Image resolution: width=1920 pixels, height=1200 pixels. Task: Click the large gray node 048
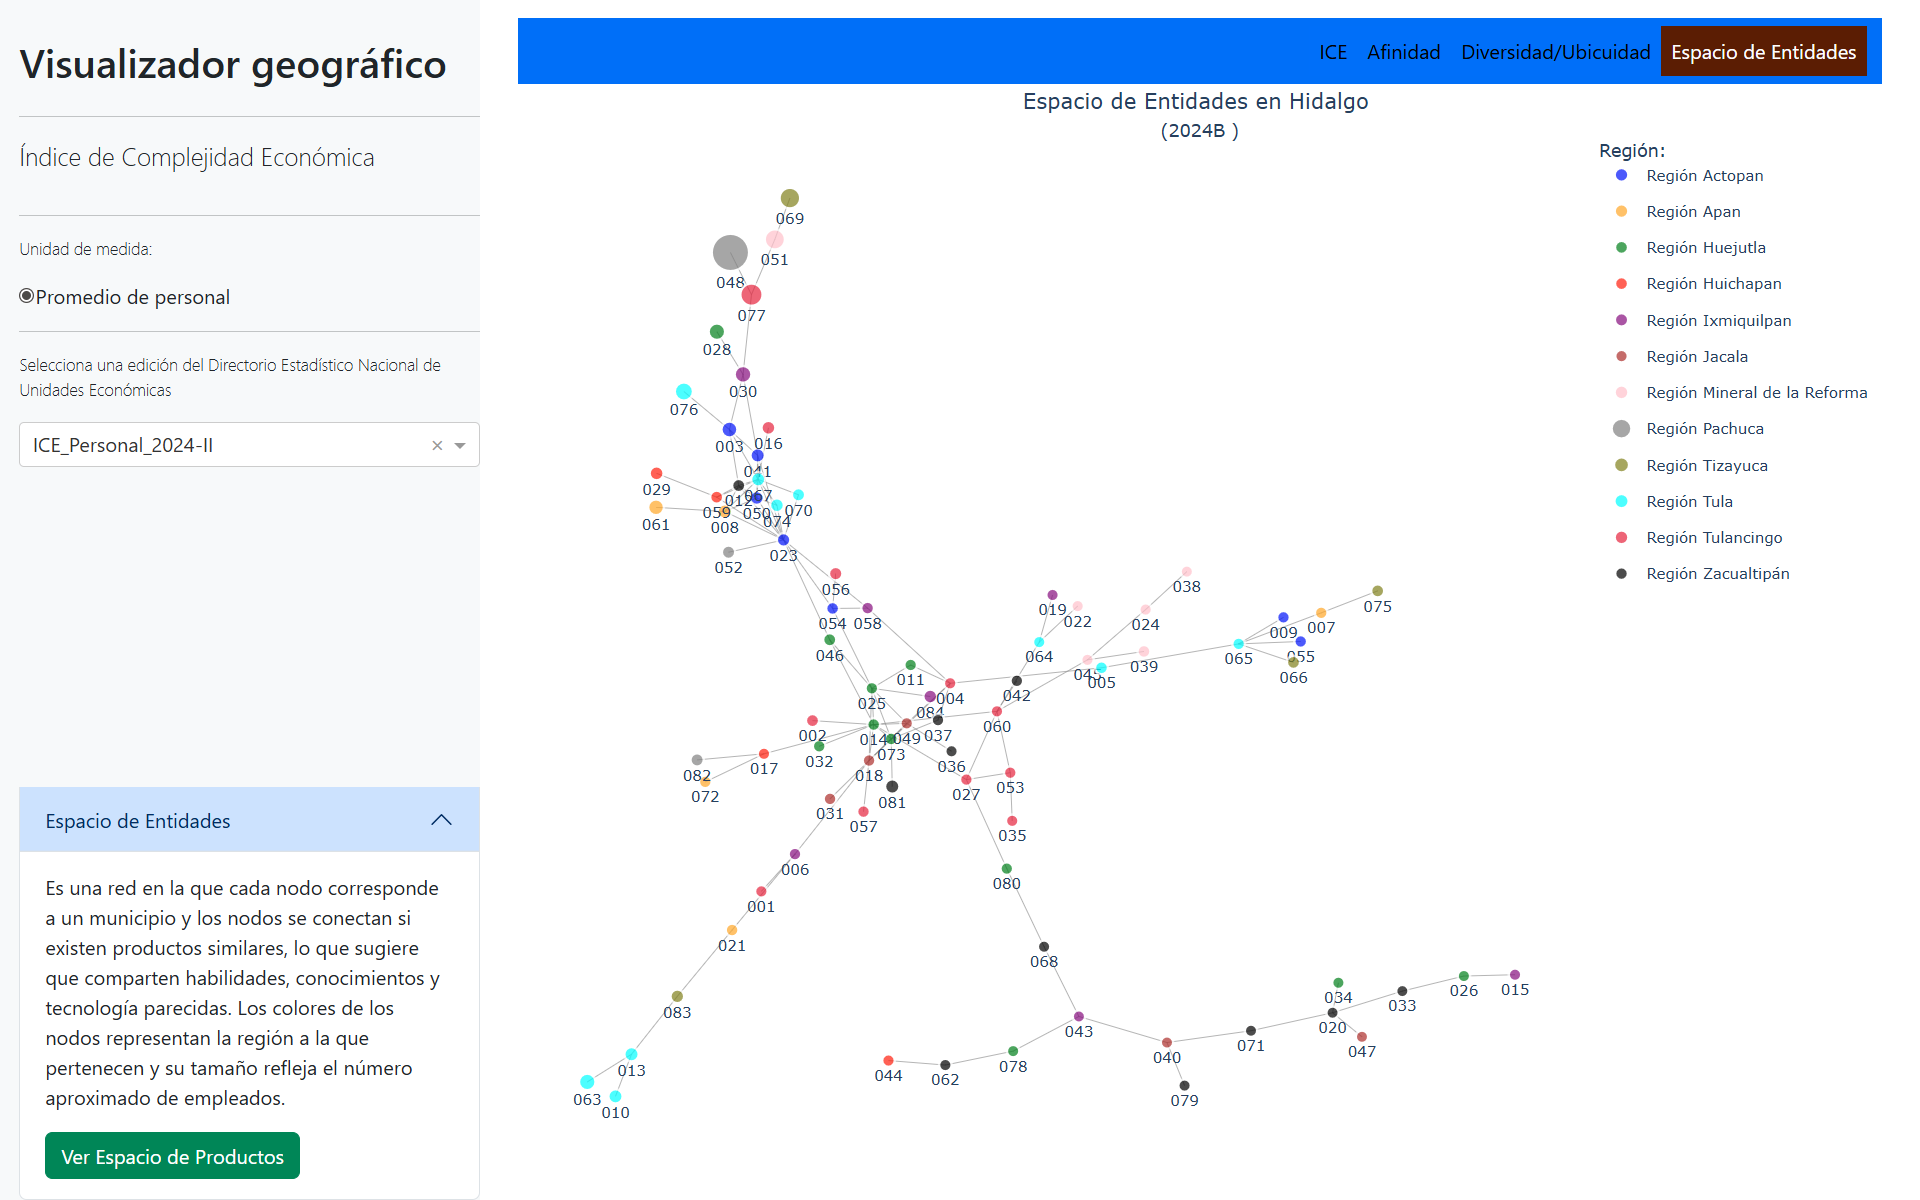[730, 252]
